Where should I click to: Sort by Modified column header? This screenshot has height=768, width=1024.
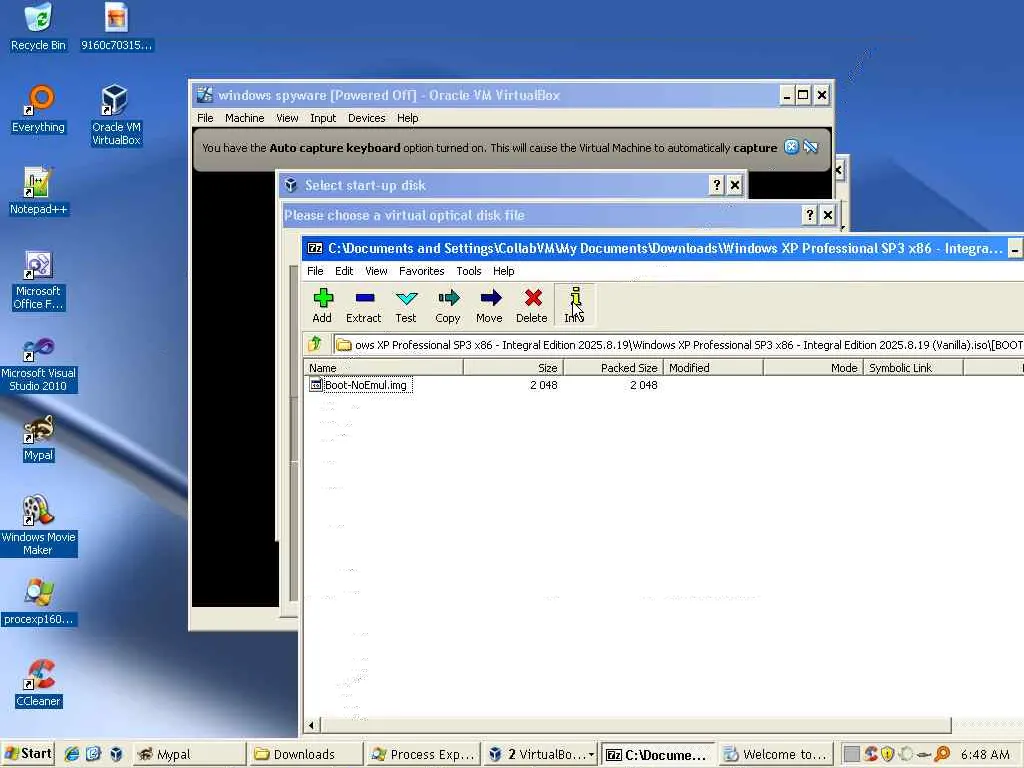713,368
